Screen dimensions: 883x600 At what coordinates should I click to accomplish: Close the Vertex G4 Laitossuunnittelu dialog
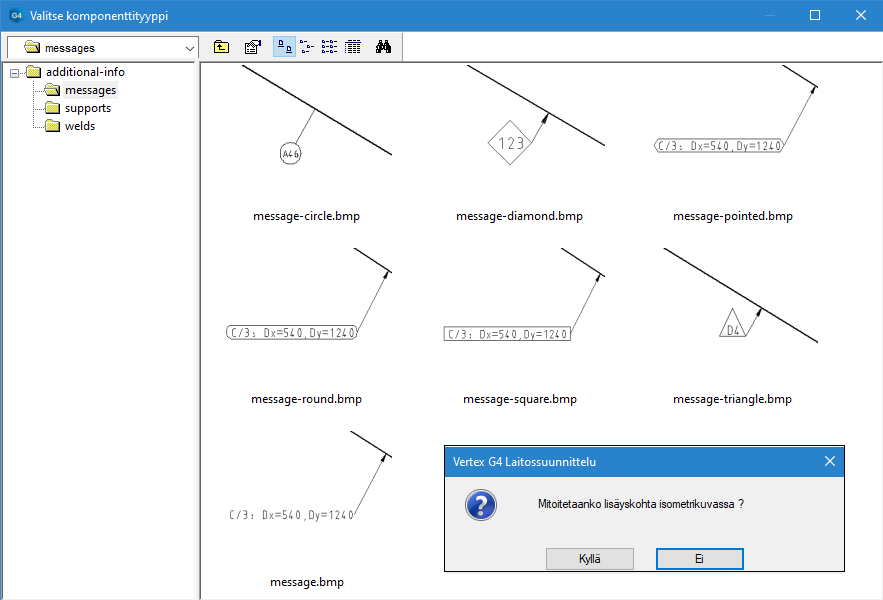(829, 461)
